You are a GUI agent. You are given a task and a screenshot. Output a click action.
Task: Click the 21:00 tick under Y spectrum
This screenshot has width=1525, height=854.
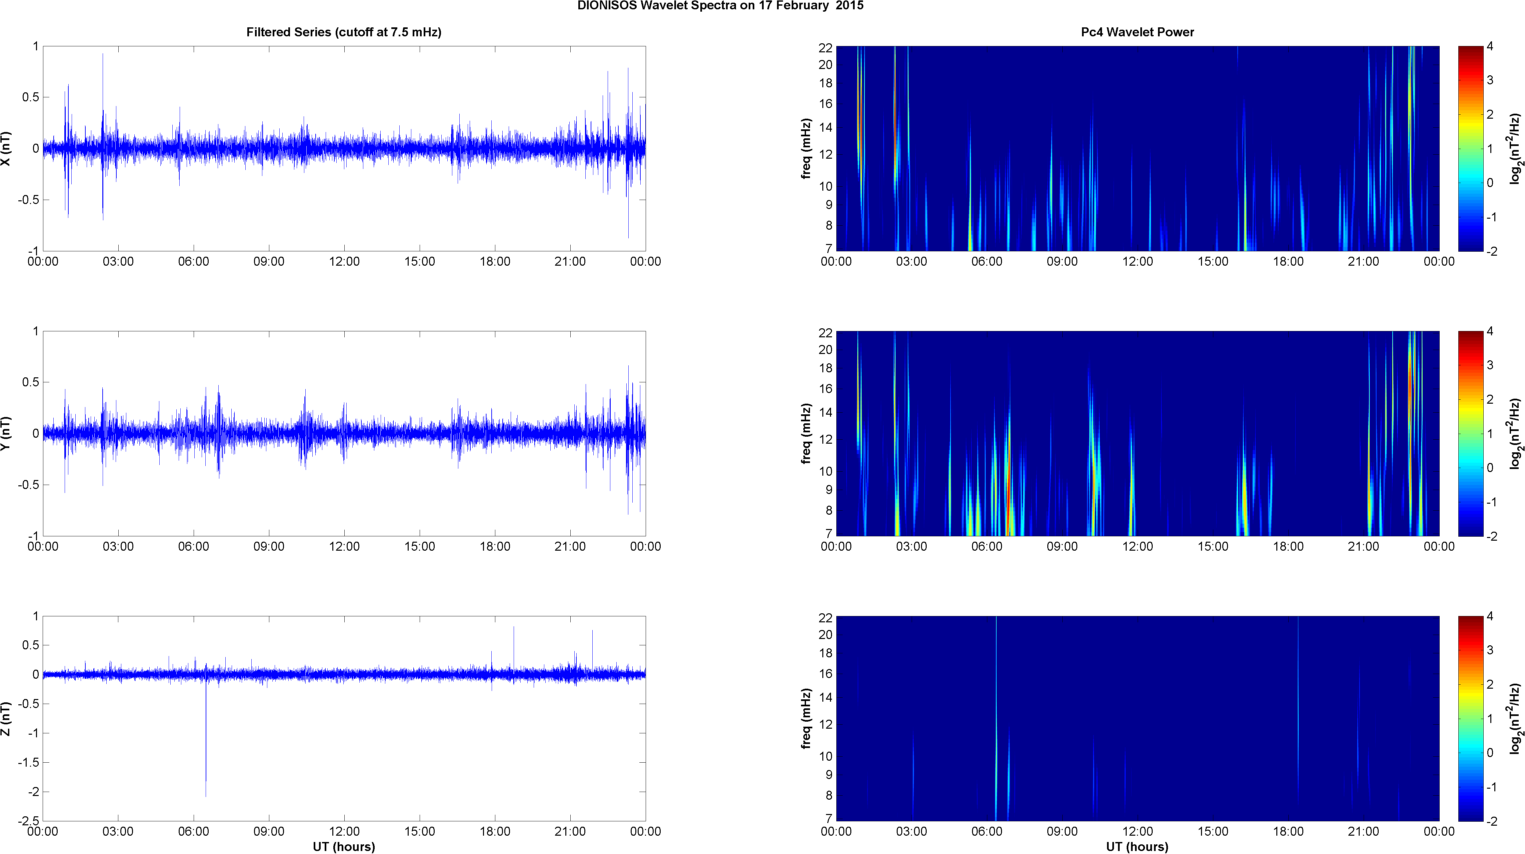(x=1363, y=546)
